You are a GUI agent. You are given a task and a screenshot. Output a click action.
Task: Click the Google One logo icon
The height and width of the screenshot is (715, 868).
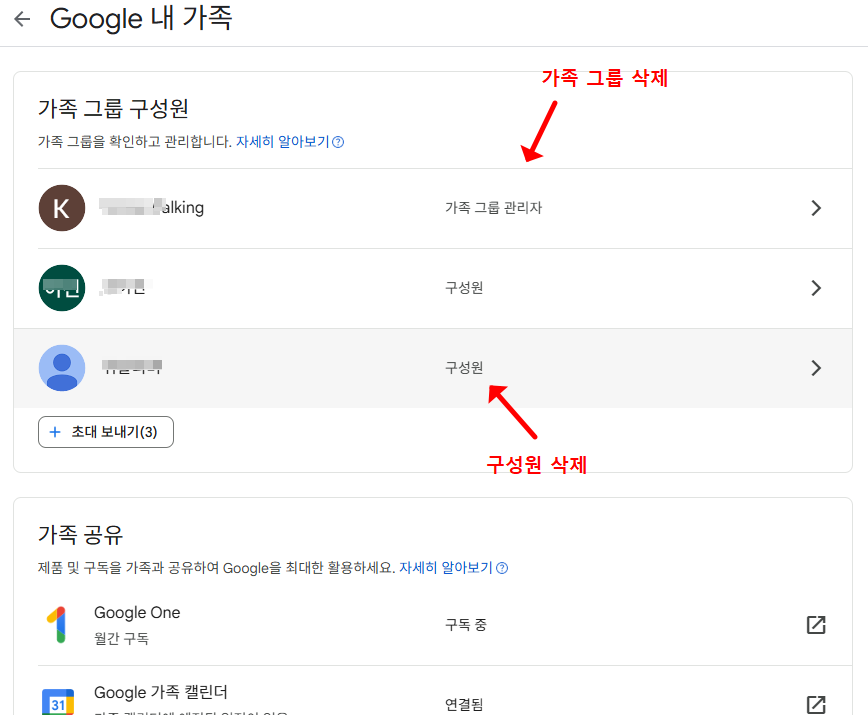pyautogui.click(x=58, y=625)
